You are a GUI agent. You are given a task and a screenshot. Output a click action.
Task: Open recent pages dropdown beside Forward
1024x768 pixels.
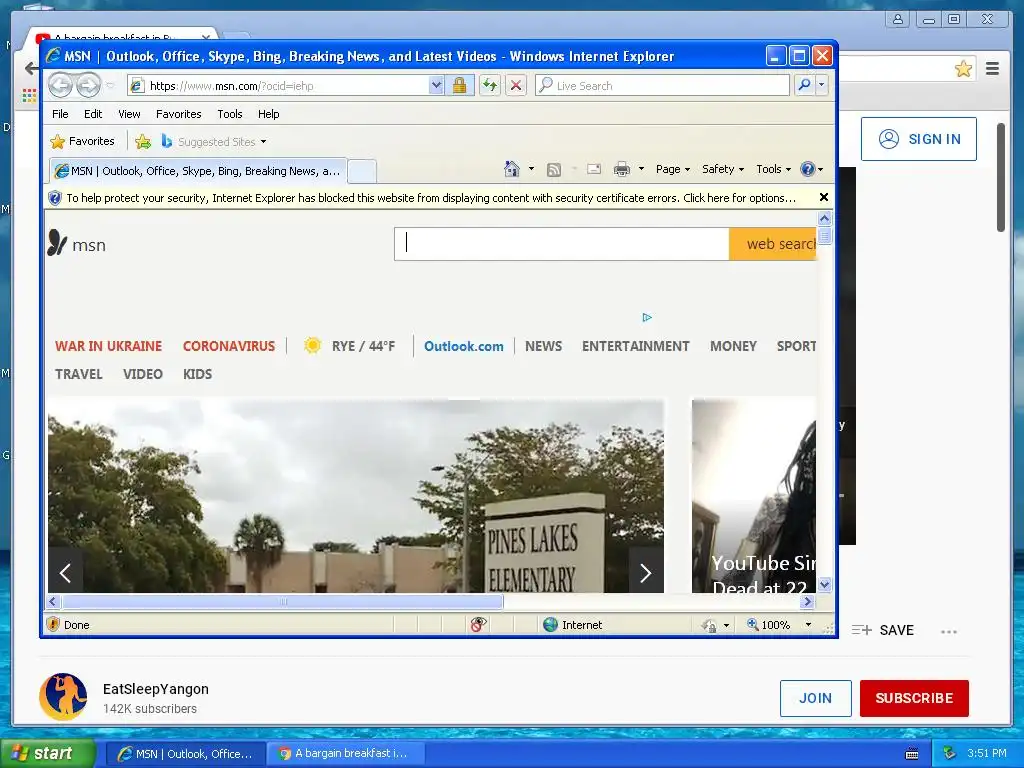tap(110, 86)
